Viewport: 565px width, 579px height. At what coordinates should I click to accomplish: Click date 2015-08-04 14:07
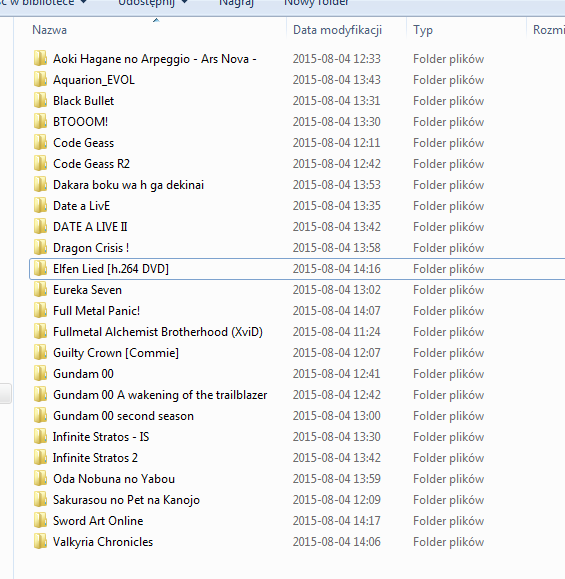point(336,311)
